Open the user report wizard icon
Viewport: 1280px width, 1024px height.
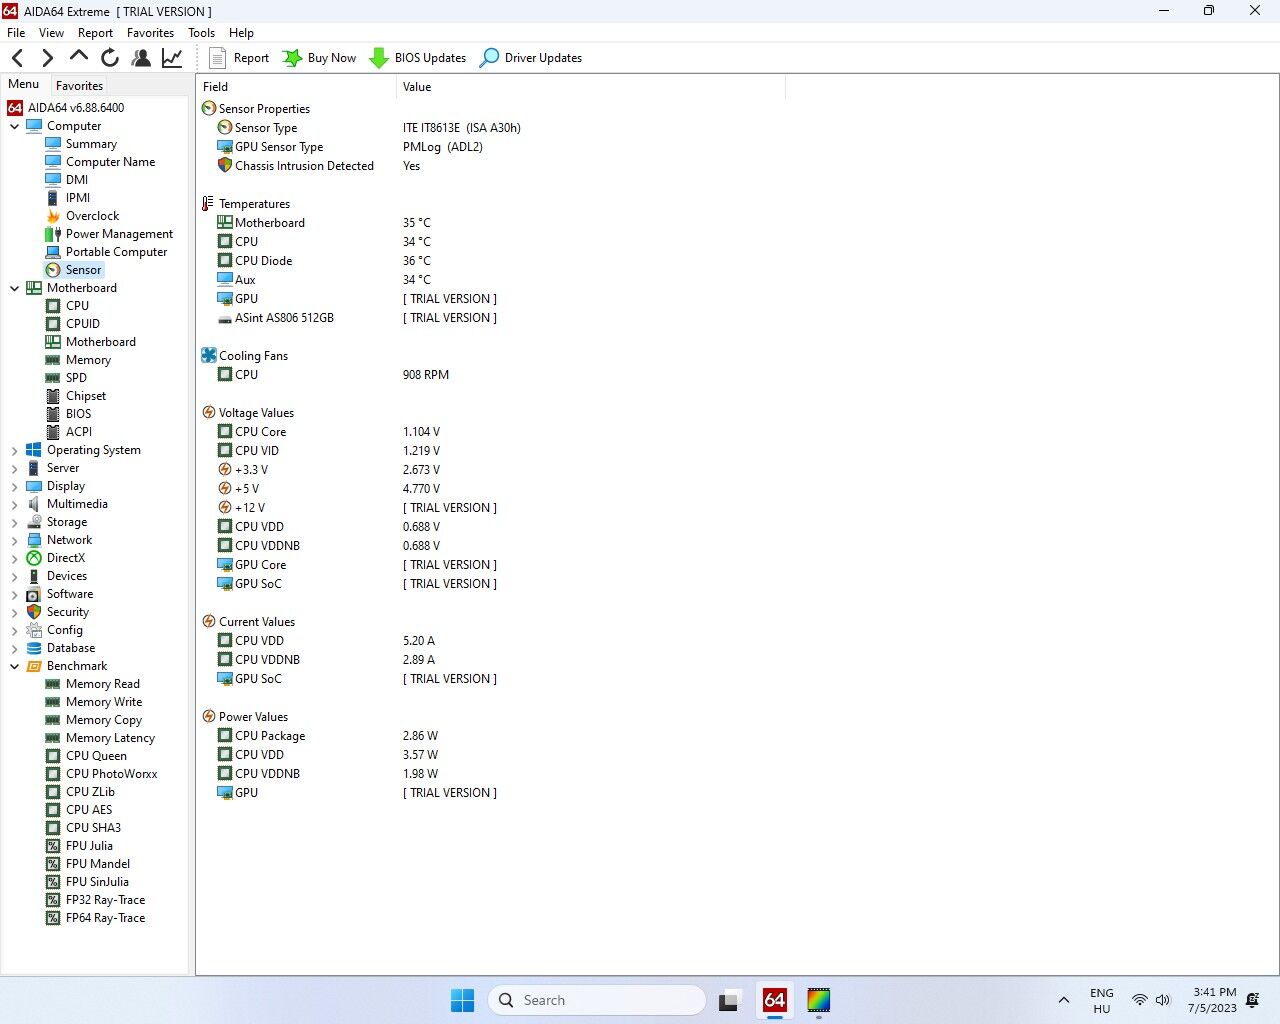pyautogui.click(x=141, y=58)
